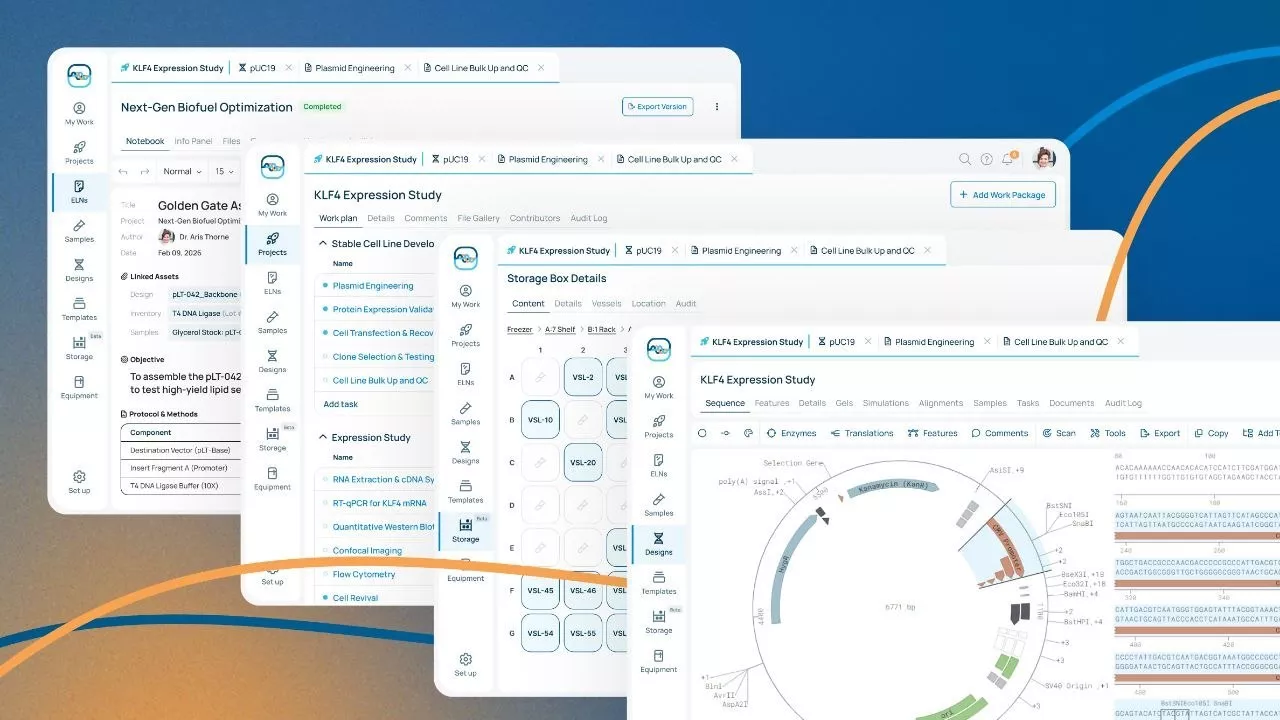The height and width of the screenshot is (720, 1280).
Task: Open the help question mark icon
Action: tap(986, 159)
